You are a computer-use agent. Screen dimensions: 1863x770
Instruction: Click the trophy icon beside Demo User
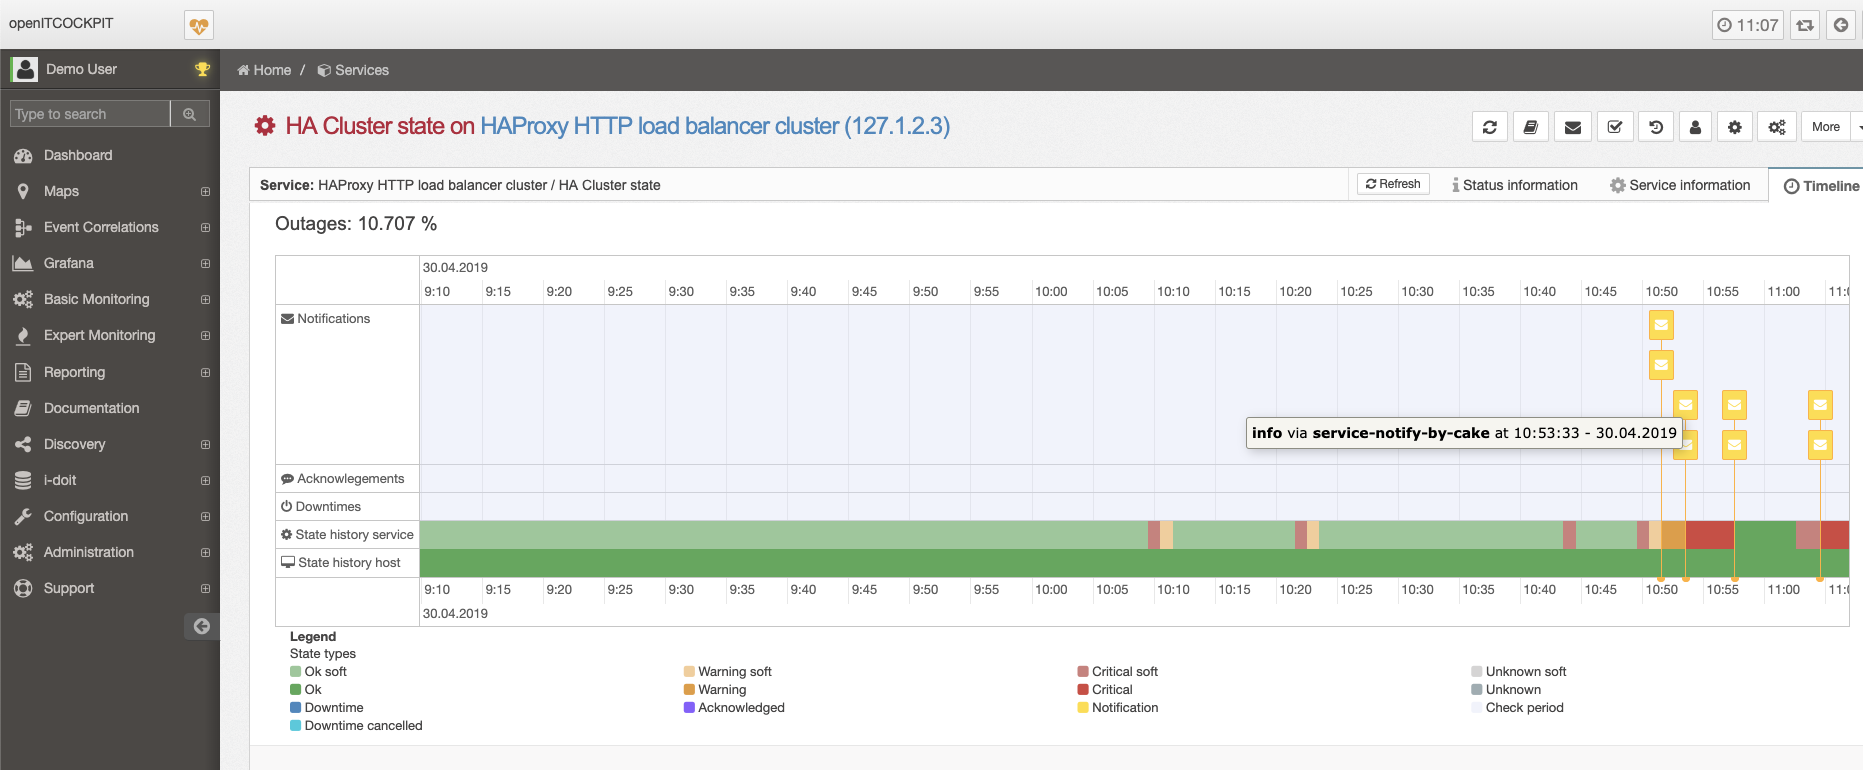coord(202,69)
